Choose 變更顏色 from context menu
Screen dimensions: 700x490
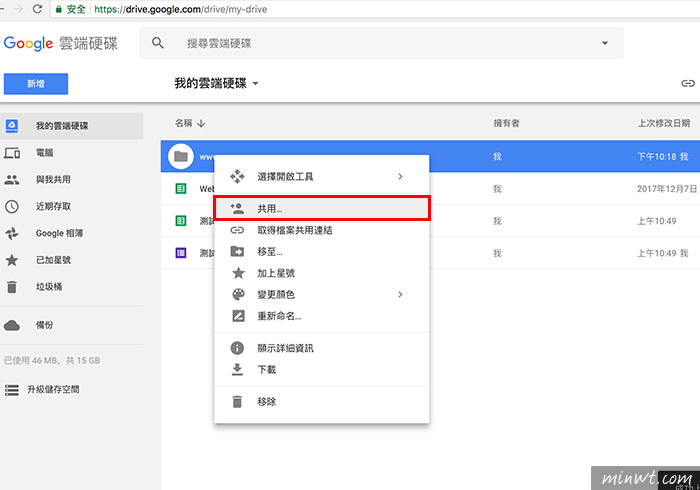pyautogui.click(x=321, y=295)
